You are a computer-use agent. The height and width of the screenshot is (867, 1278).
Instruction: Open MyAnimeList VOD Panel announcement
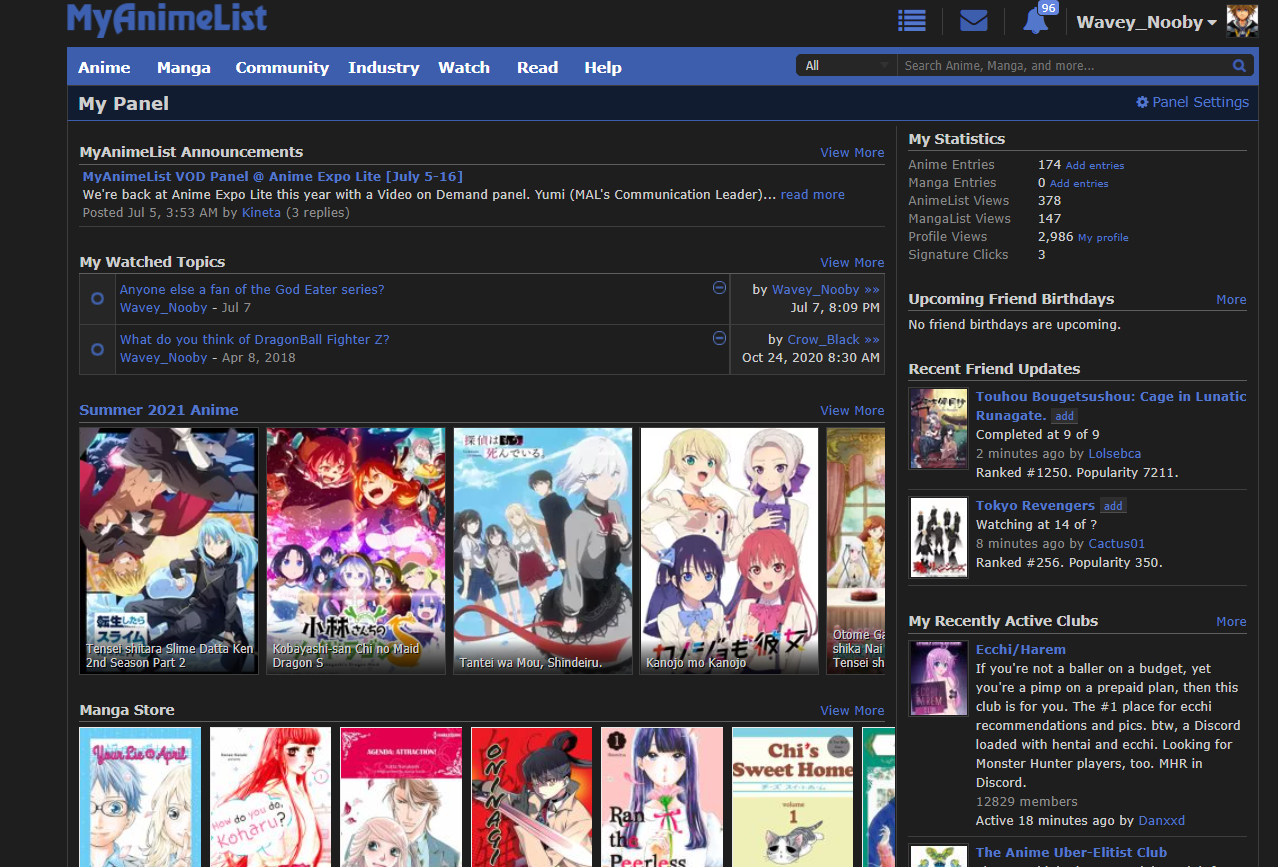(272, 176)
